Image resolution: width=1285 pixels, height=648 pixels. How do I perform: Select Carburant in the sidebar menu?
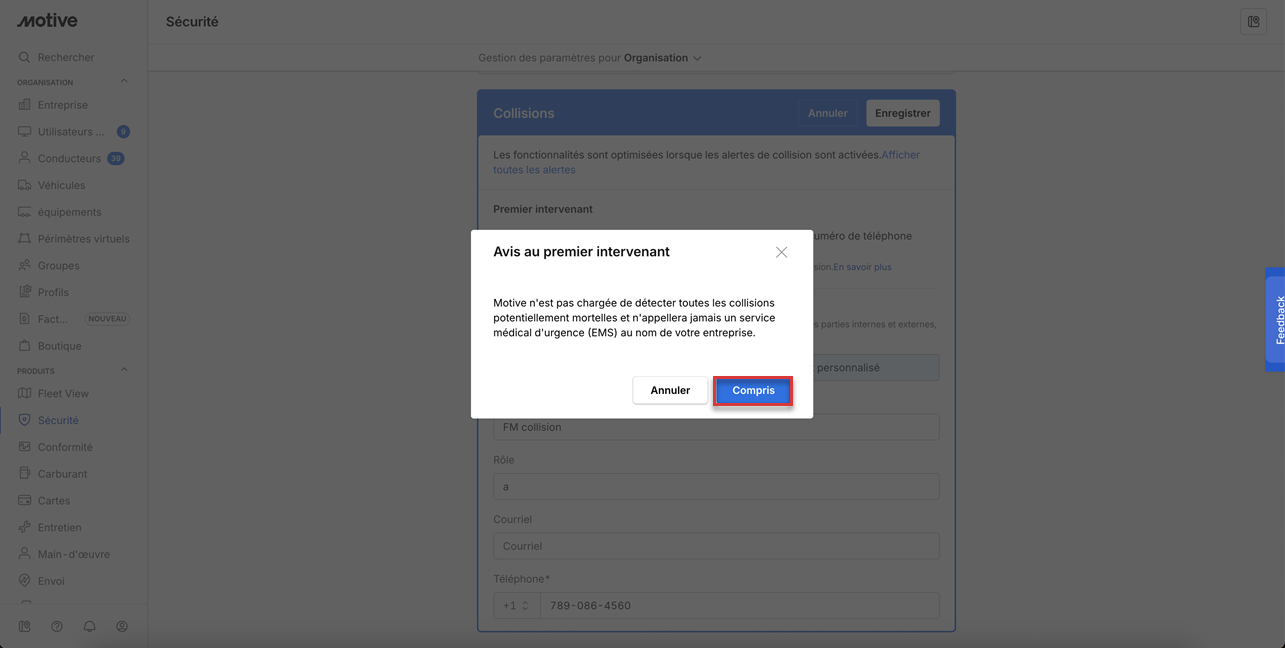click(x=62, y=474)
